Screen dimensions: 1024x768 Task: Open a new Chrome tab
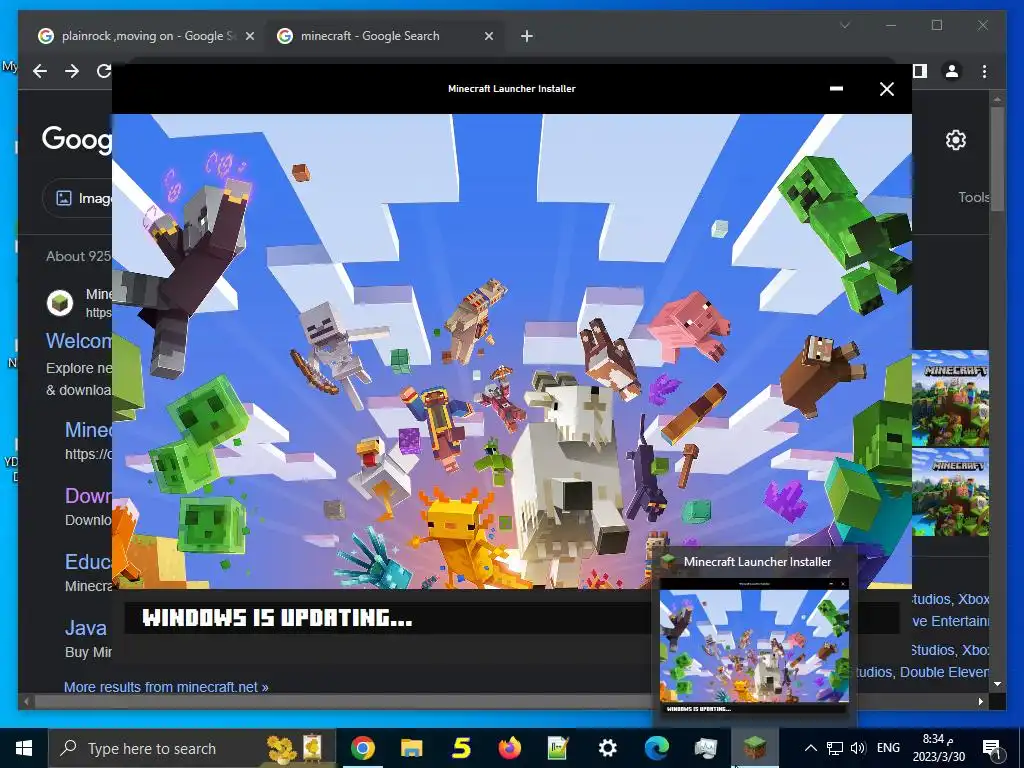527,37
